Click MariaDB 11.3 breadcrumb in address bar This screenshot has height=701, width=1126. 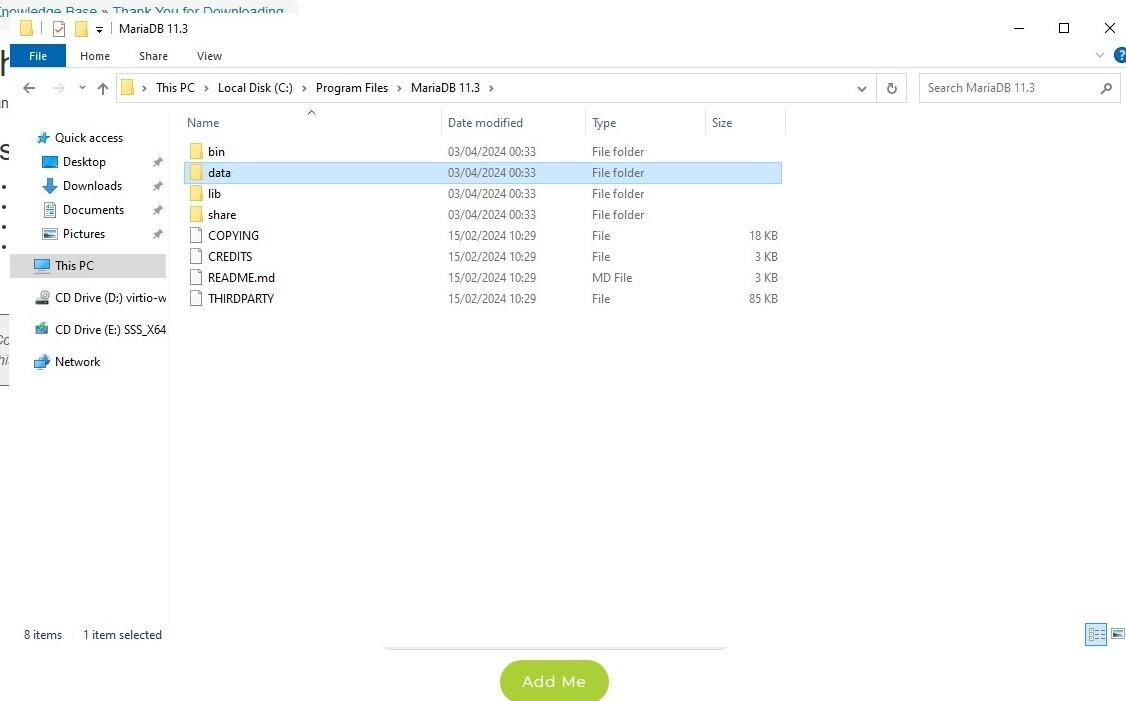click(x=445, y=88)
